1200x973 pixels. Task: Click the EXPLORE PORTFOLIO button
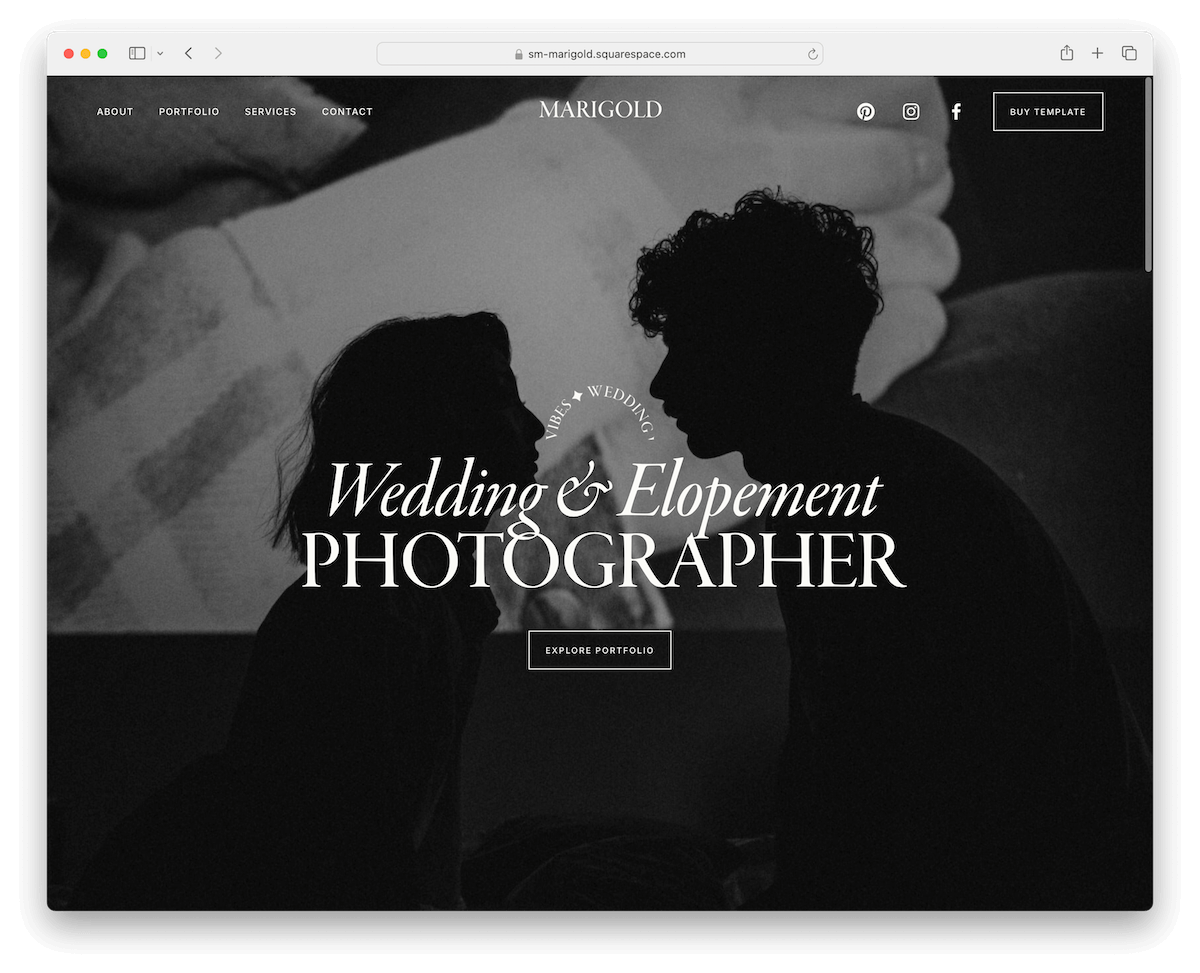tap(600, 649)
